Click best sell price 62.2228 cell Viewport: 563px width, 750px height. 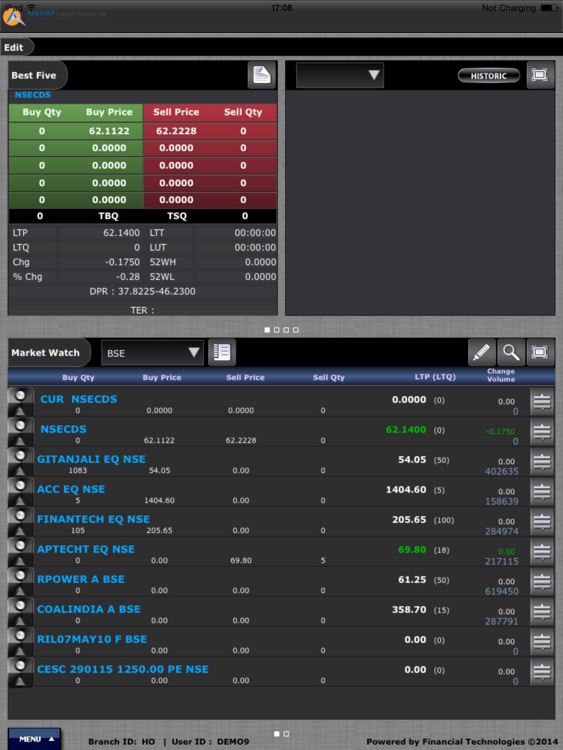click(176, 131)
